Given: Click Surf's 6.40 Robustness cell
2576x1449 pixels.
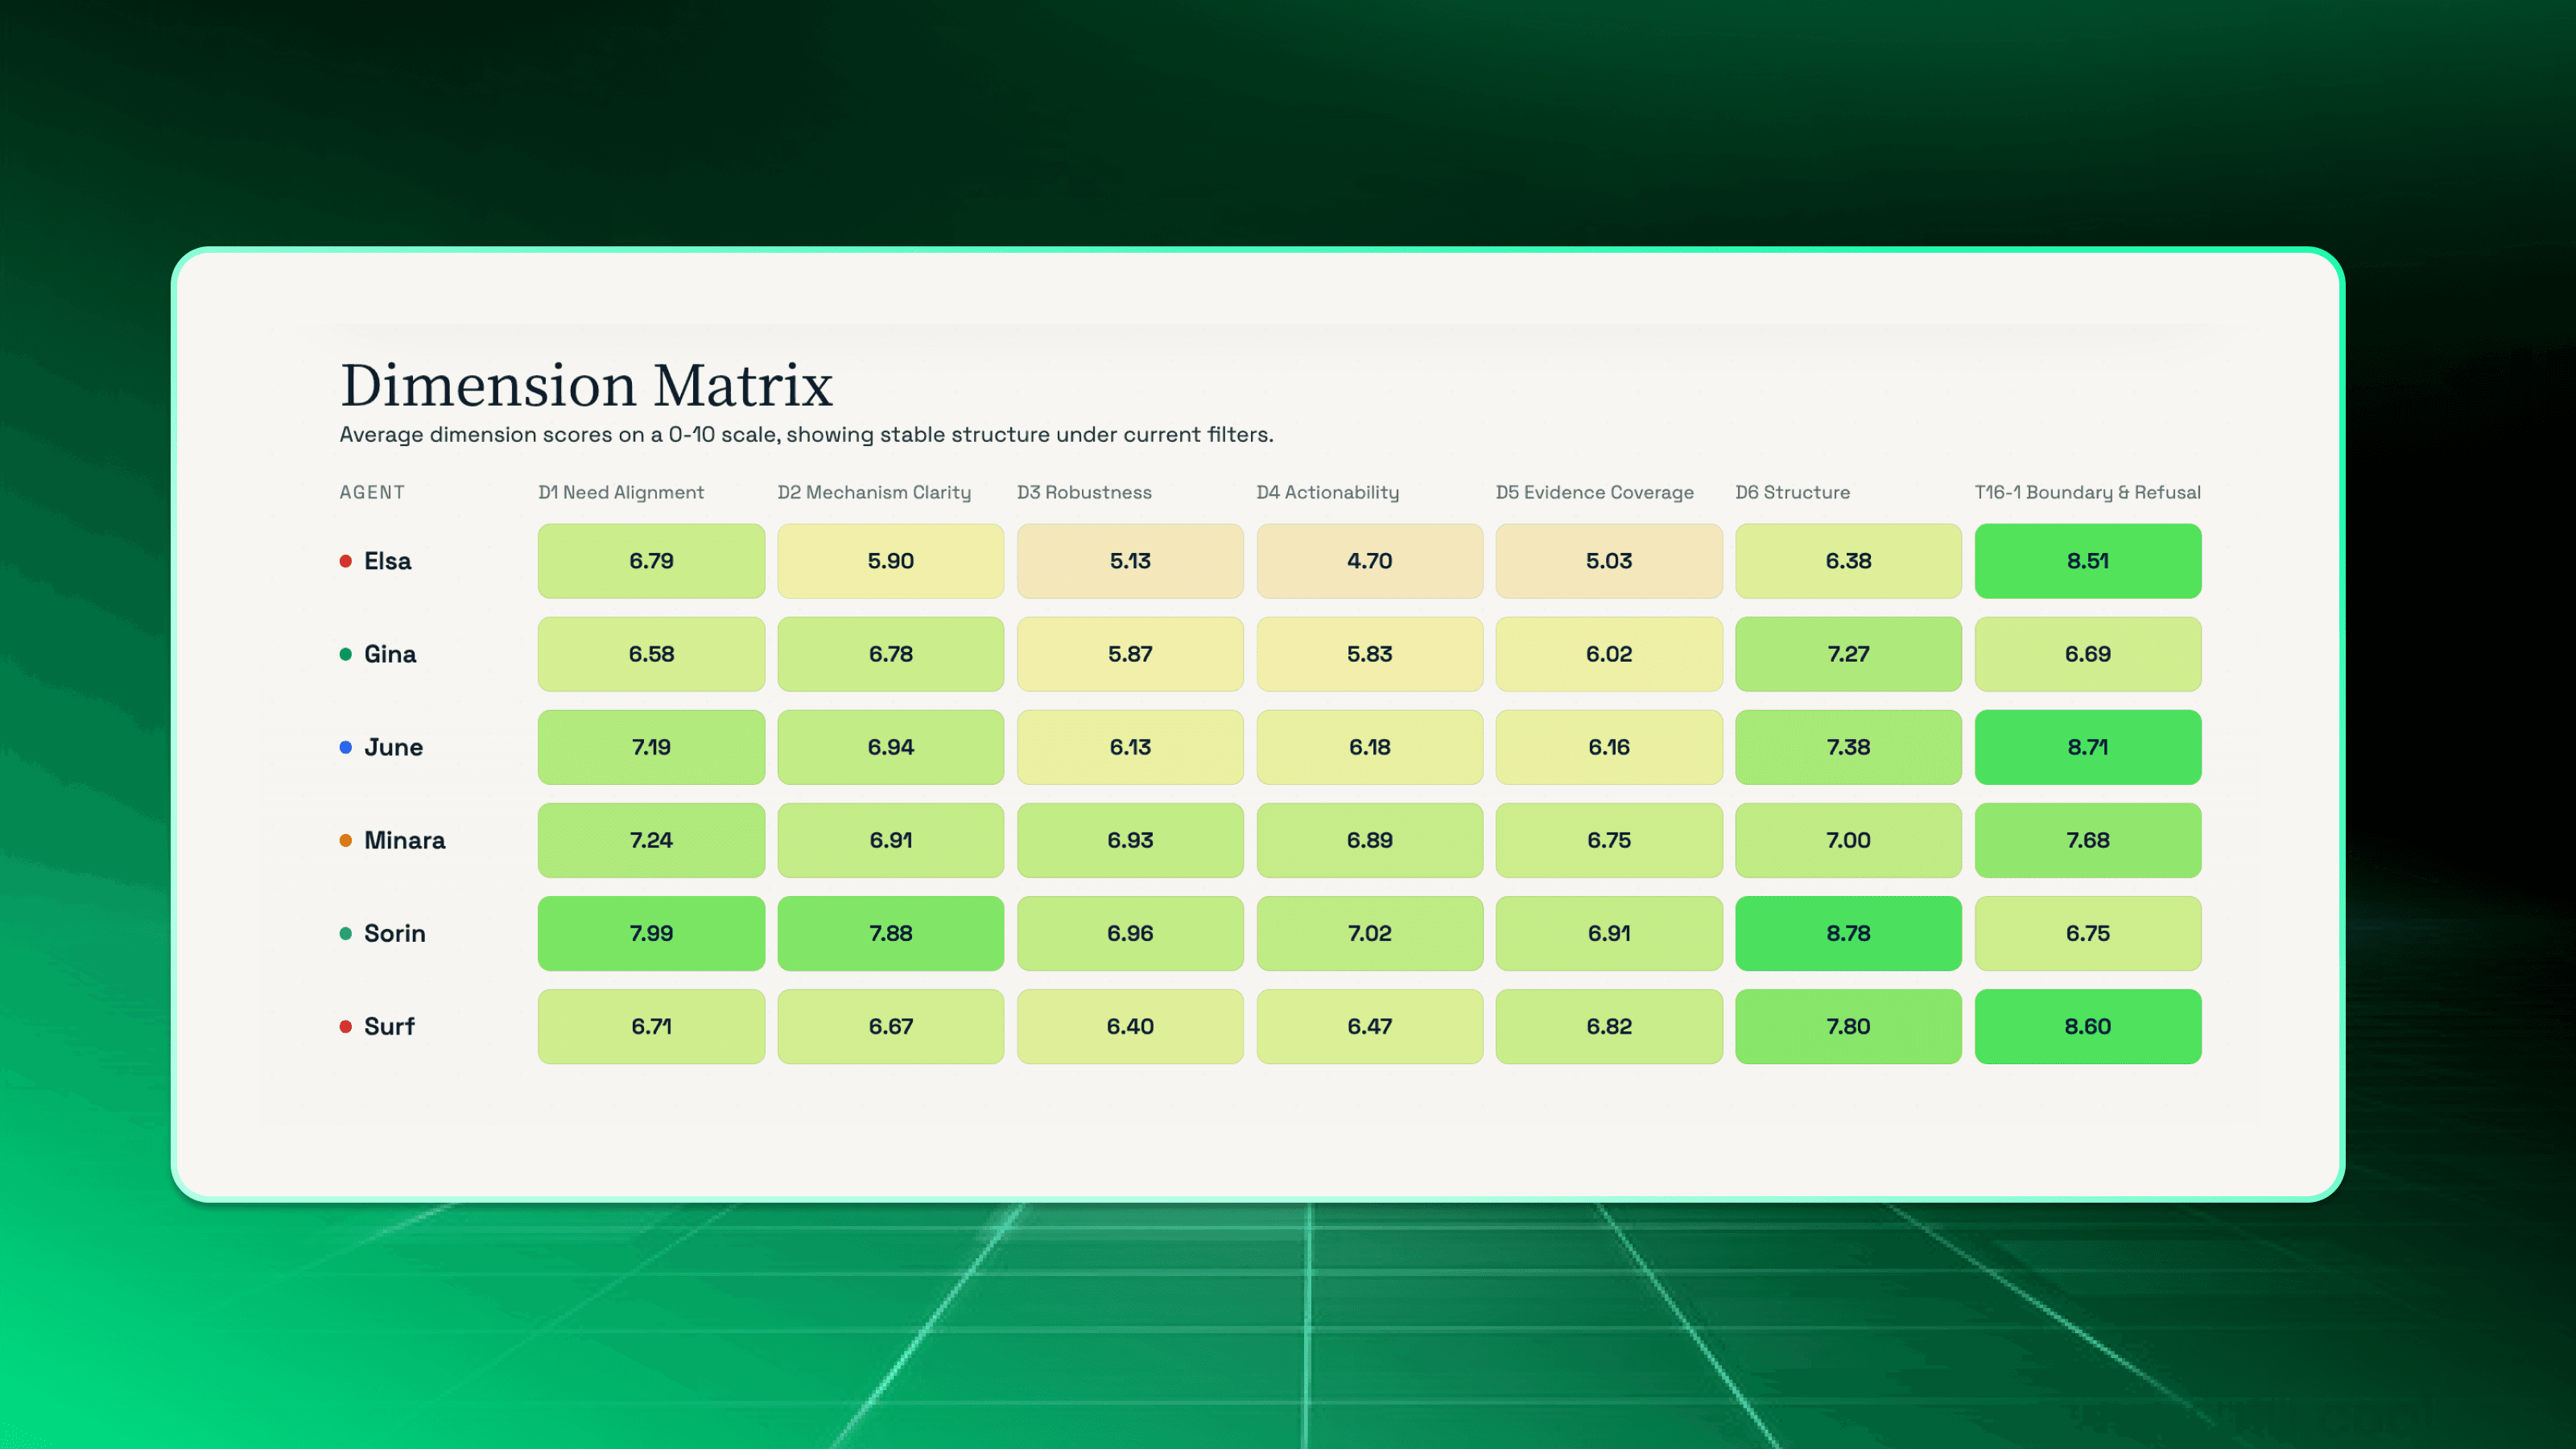Looking at the screenshot, I should 1130,1026.
